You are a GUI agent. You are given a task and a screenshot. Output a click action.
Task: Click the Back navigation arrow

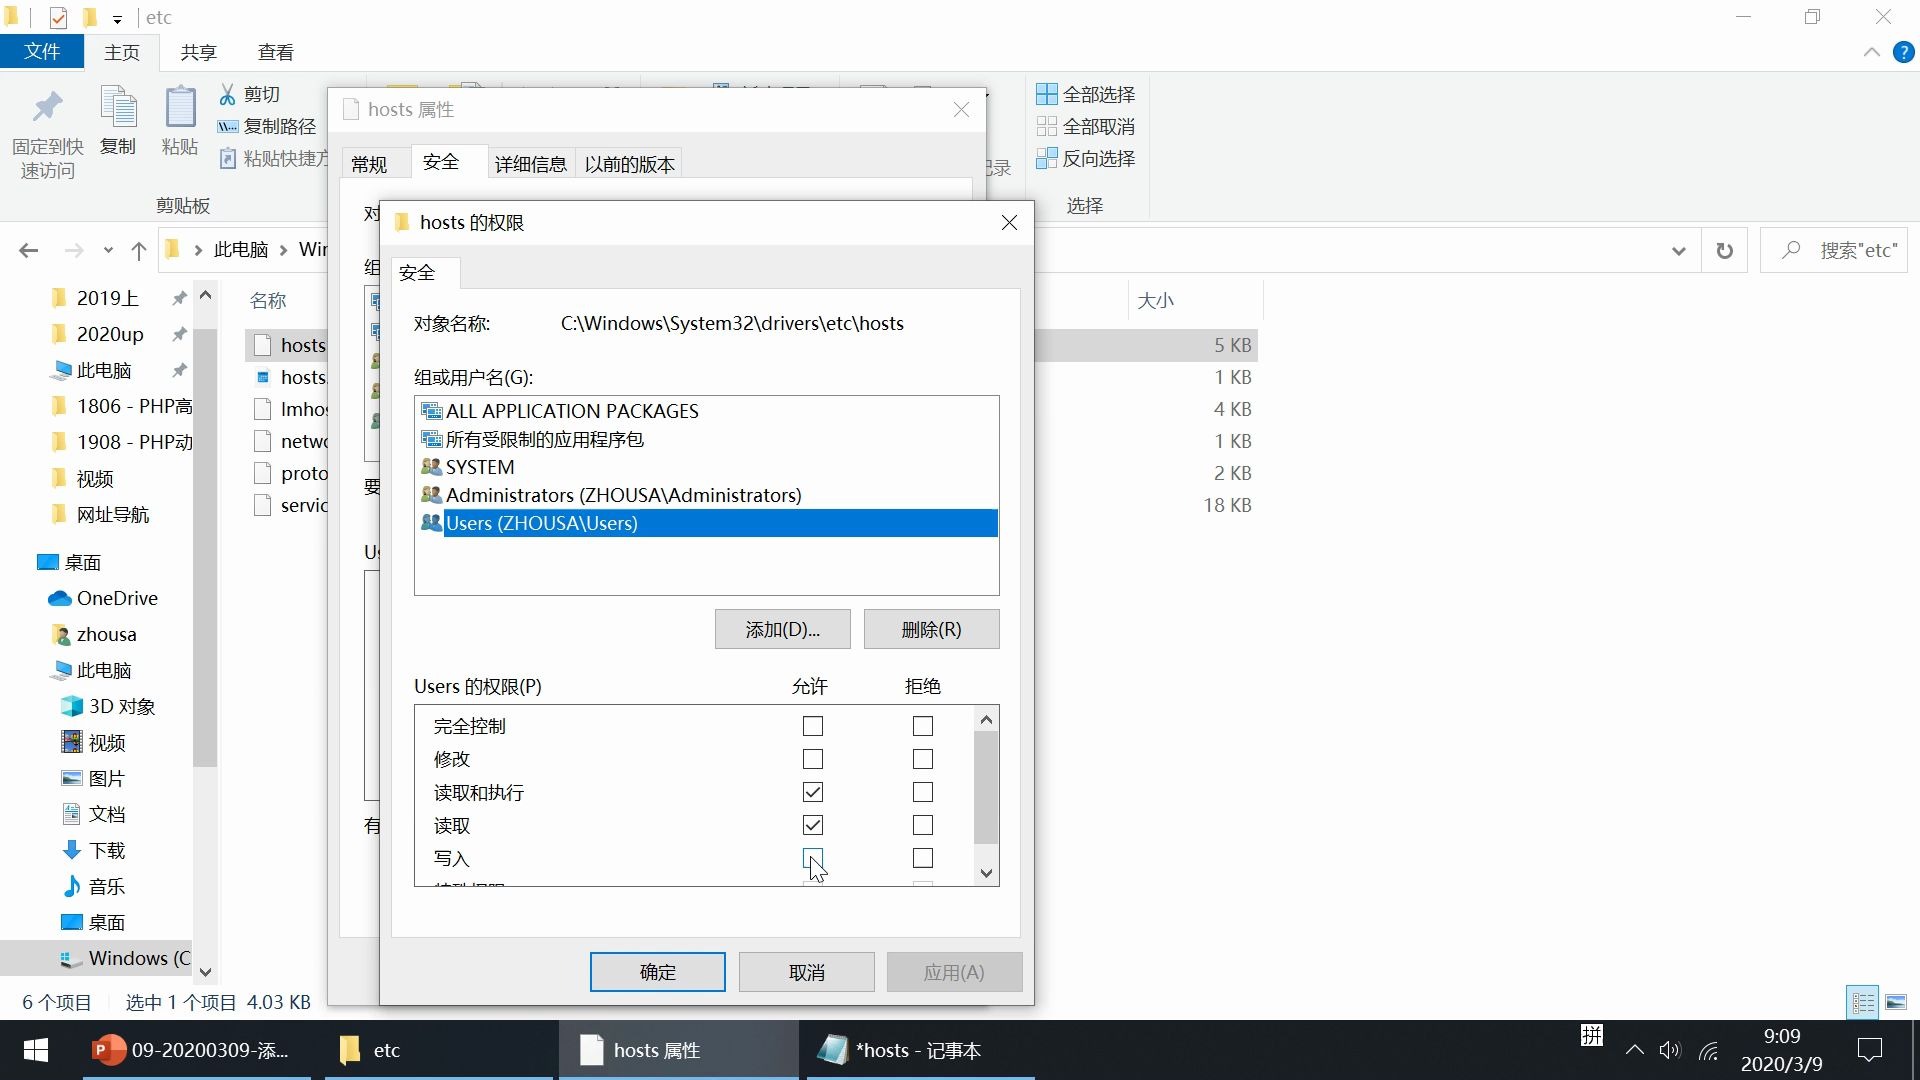pyautogui.click(x=29, y=250)
